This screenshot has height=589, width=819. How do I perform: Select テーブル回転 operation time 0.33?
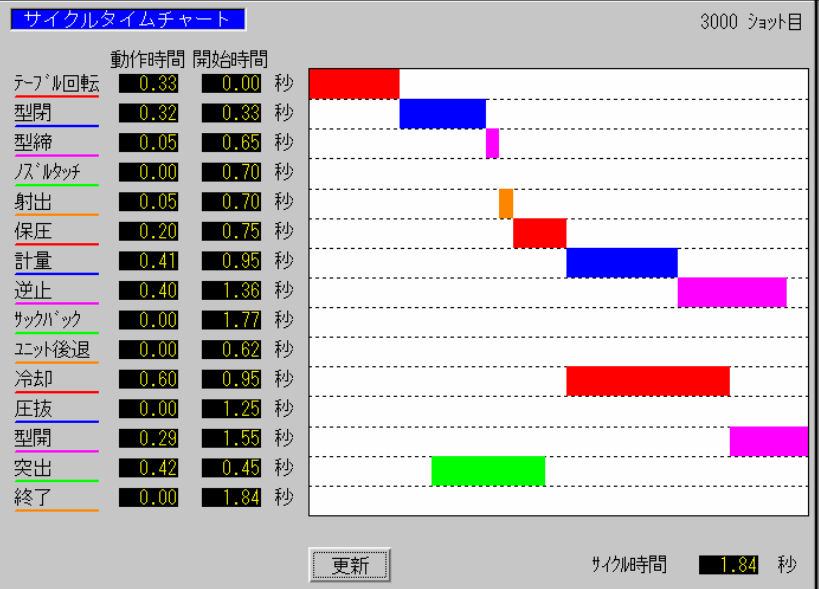[148, 84]
